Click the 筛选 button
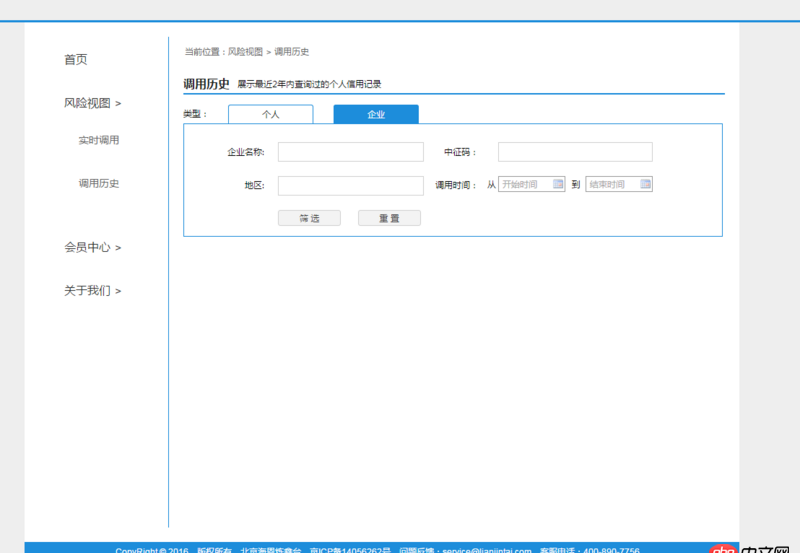 [x=309, y=218]
